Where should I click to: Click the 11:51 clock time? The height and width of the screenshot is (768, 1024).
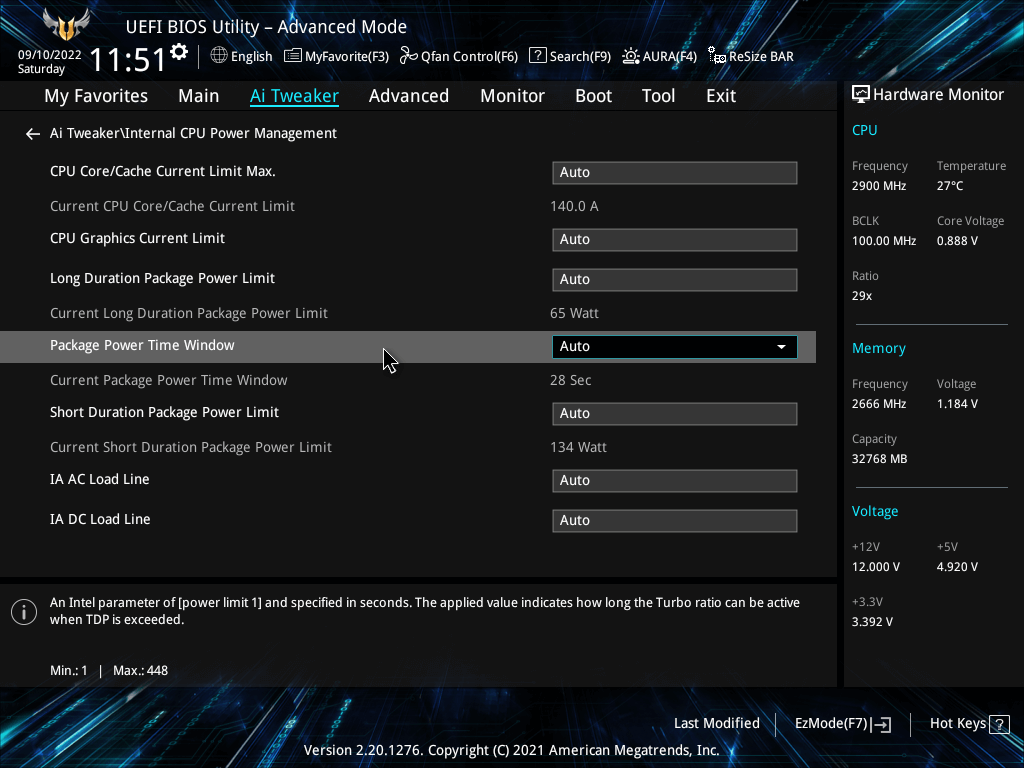coord(128,60)
